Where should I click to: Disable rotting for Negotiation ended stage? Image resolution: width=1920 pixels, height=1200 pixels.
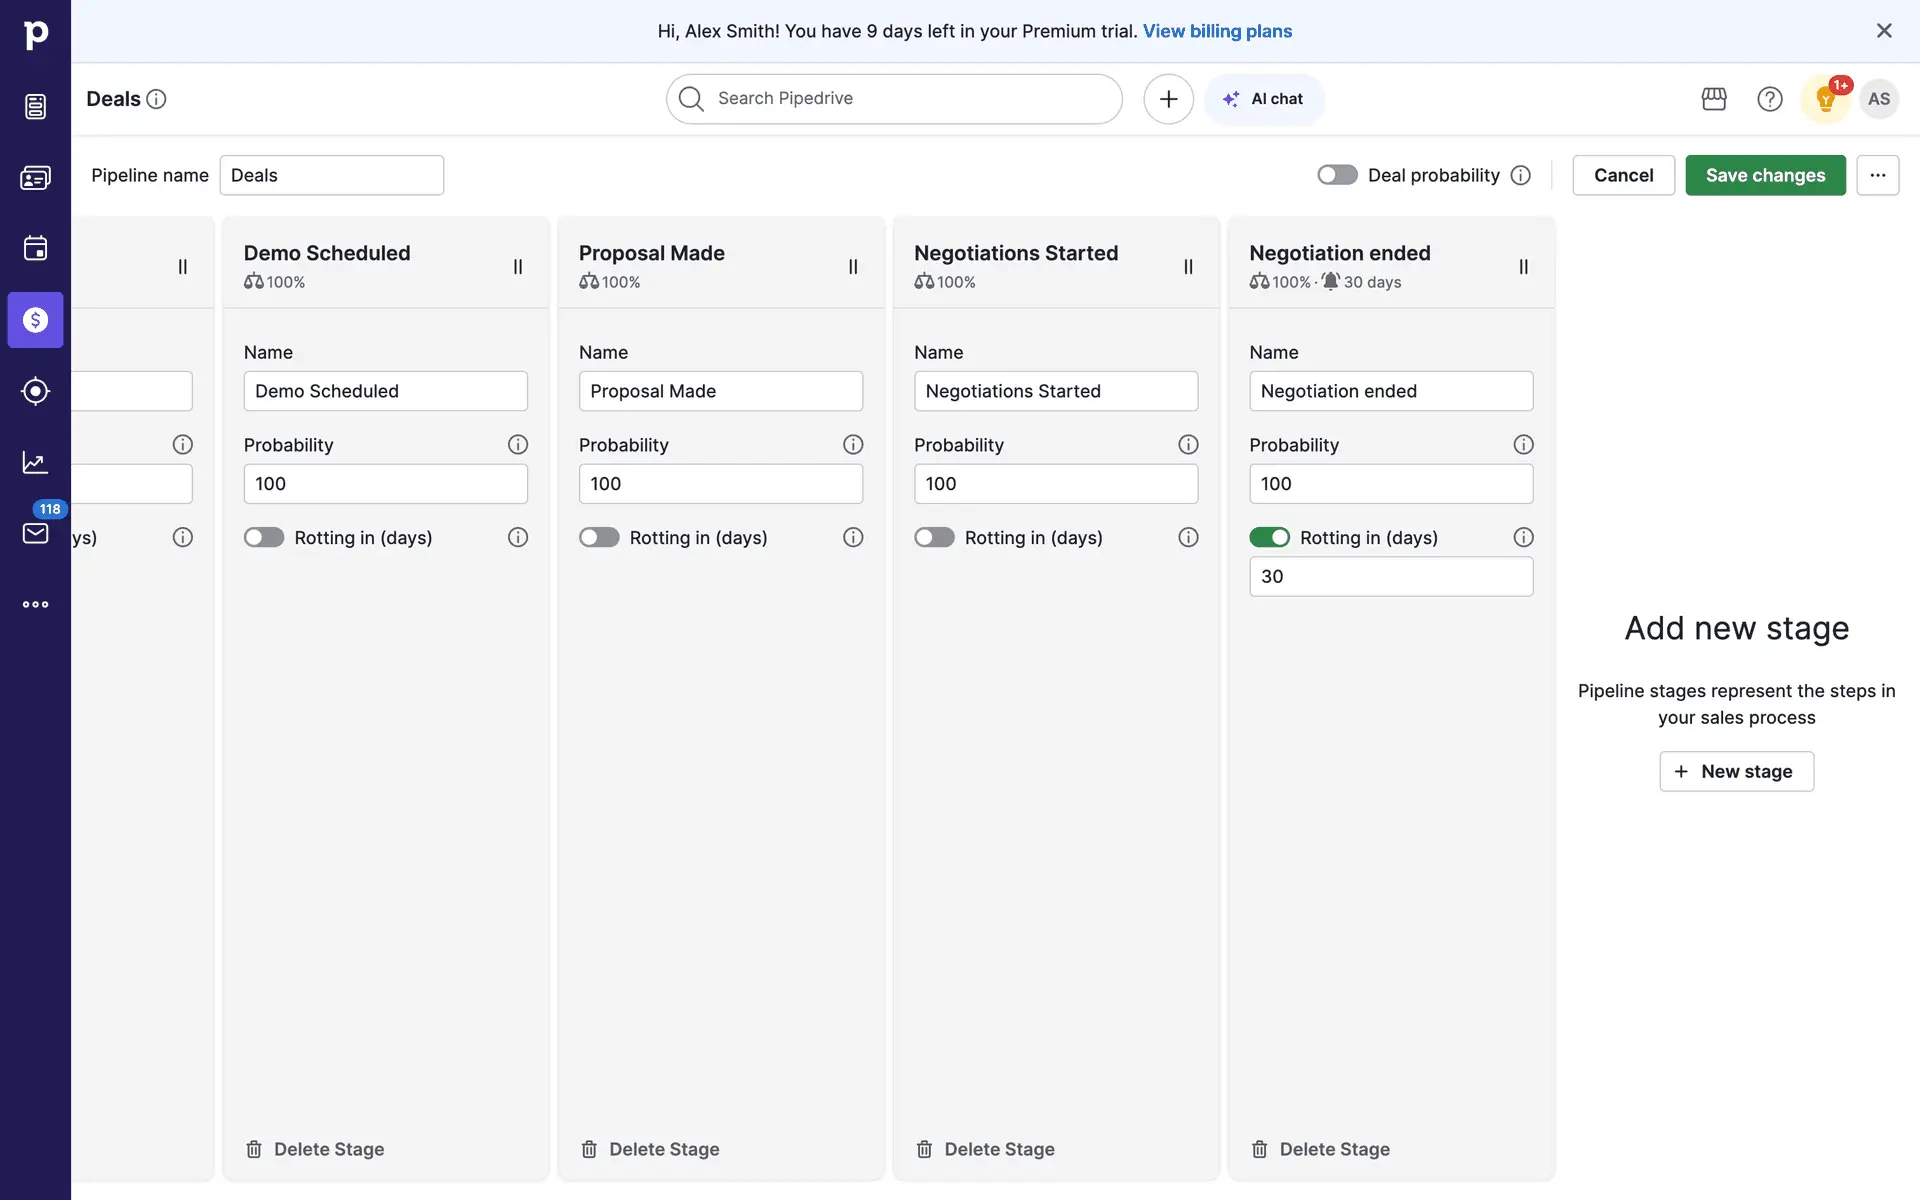coord(1269,538)
